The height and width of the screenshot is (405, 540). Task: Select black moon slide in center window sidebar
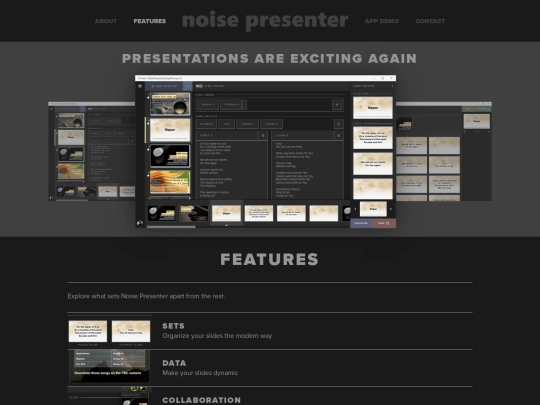(x=170, y=156)
